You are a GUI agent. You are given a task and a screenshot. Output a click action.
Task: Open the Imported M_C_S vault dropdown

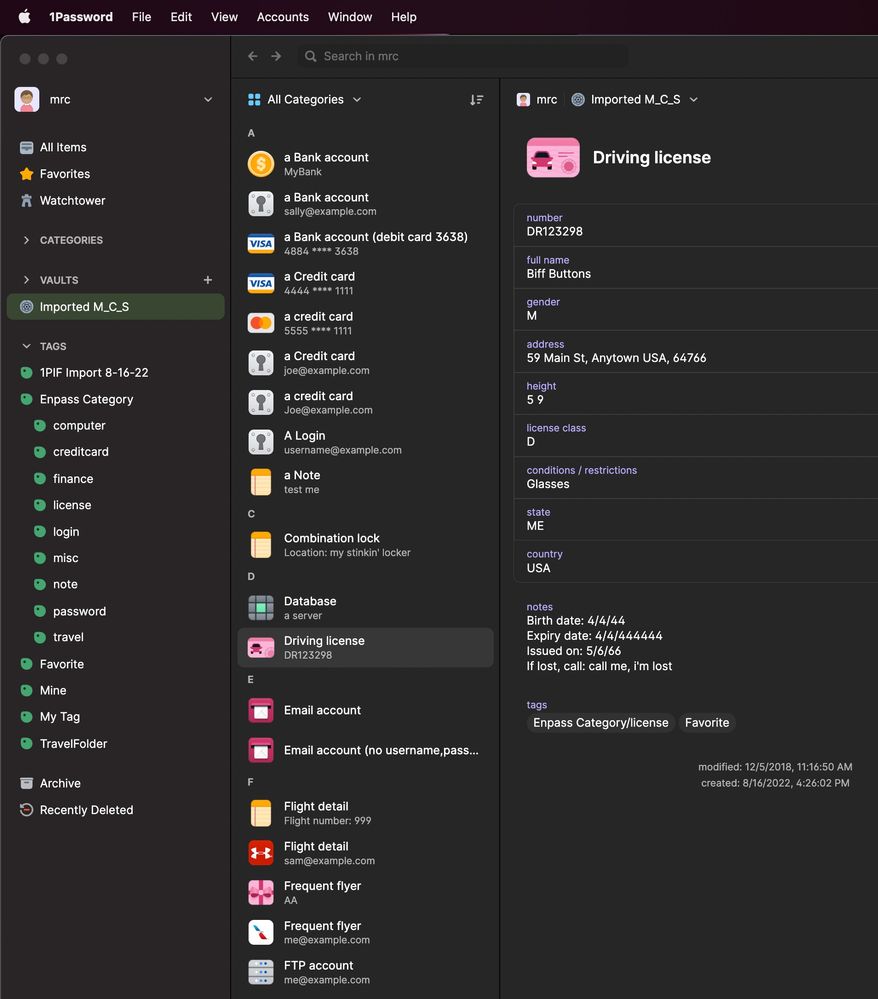tap(635, 100)
